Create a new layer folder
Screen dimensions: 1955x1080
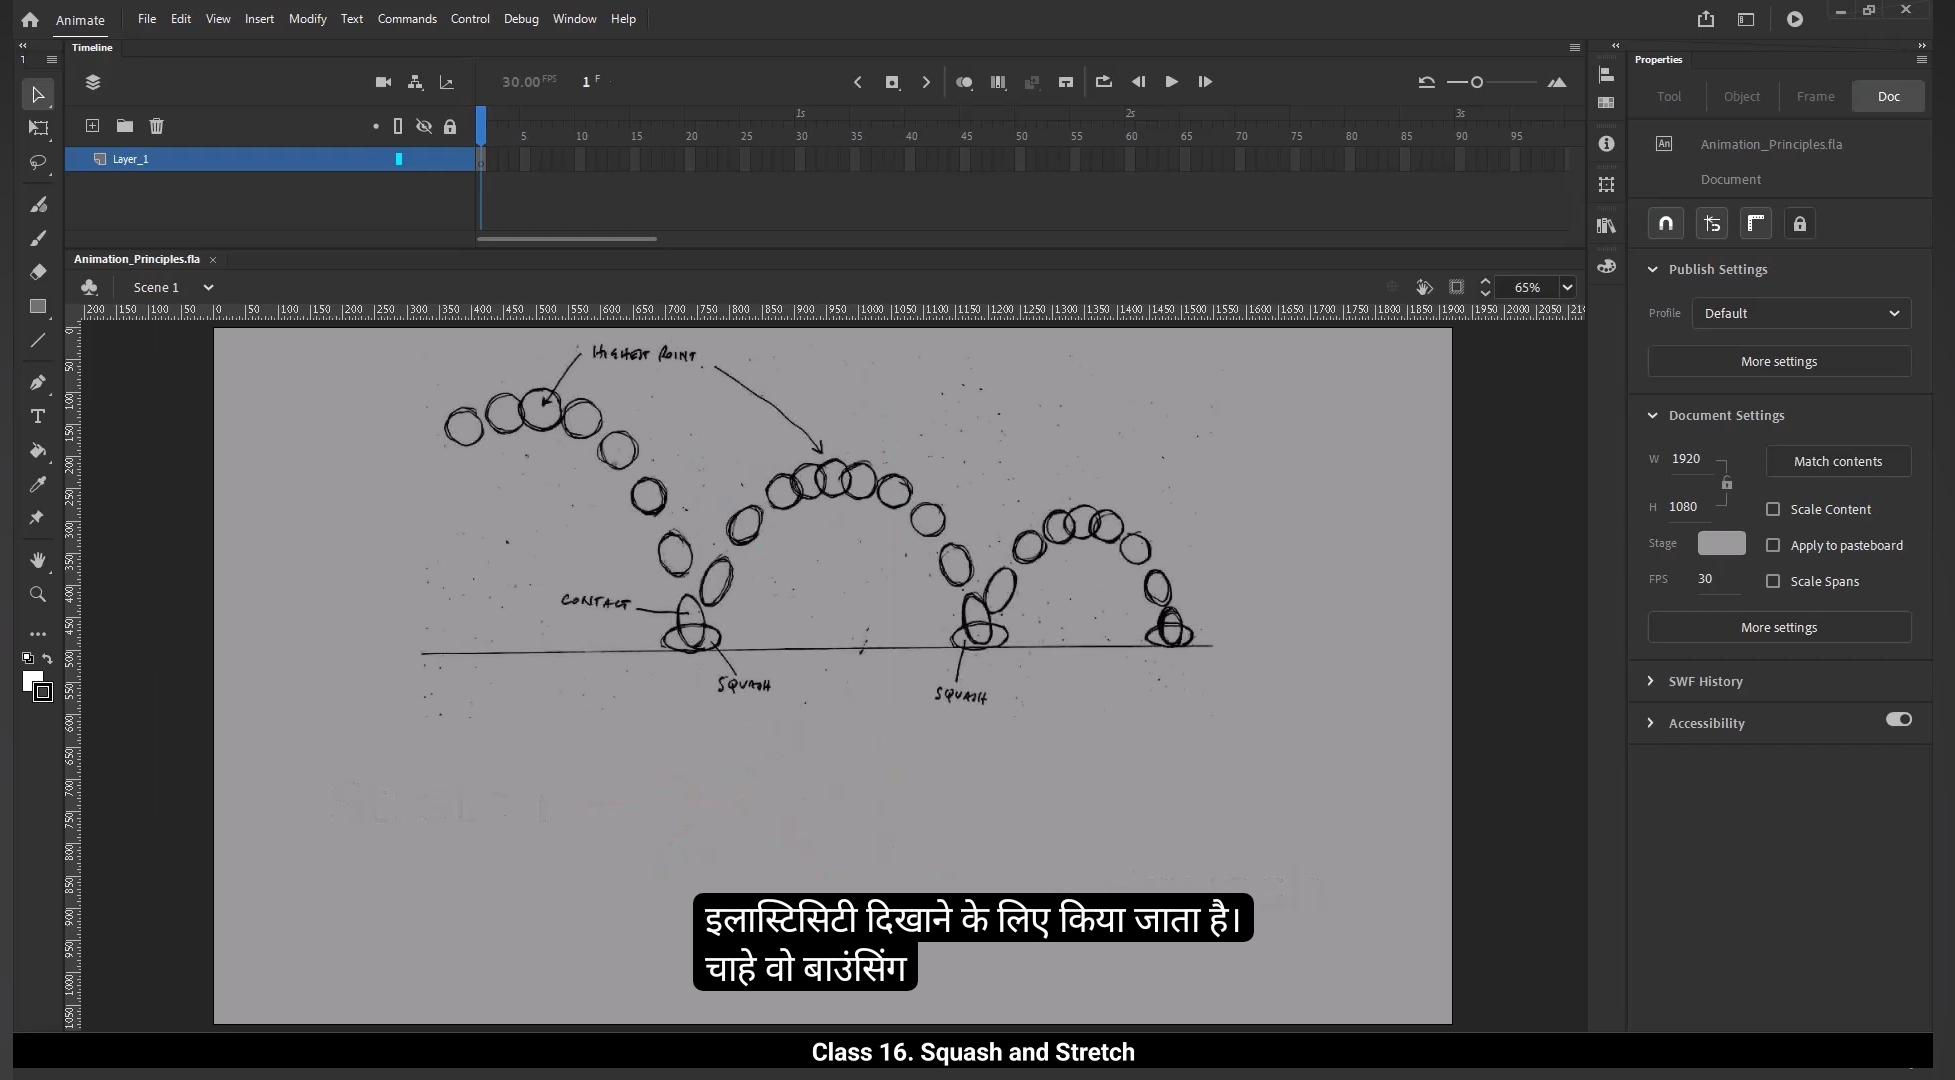(124, 126)
